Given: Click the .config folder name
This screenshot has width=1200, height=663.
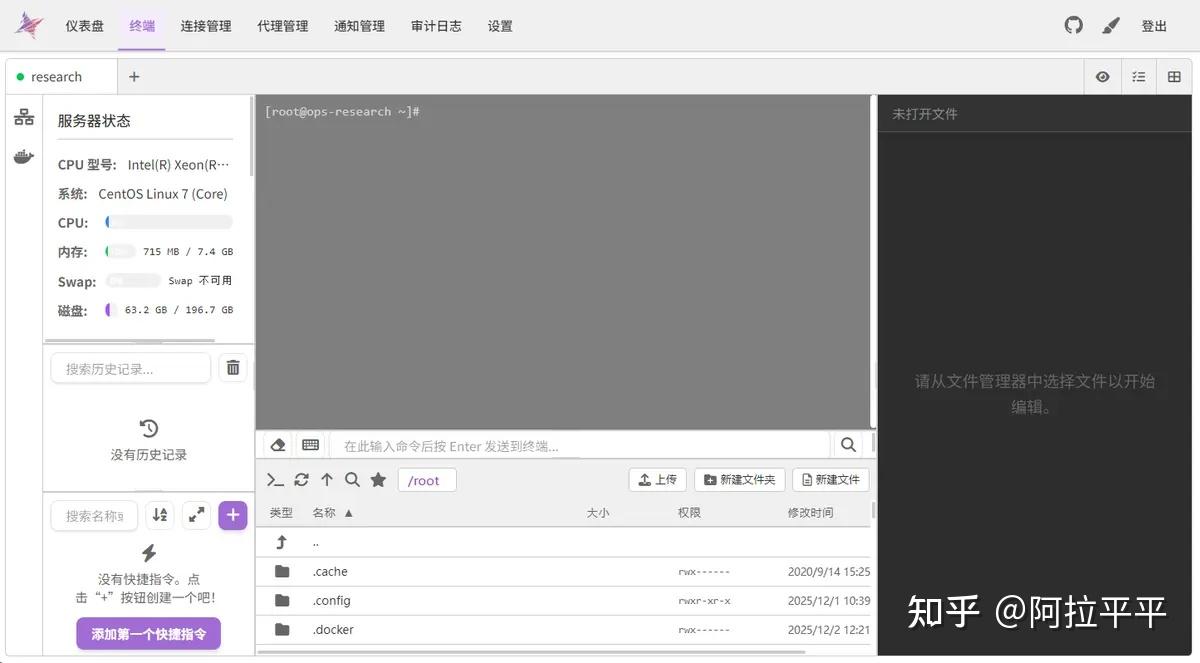Looking at the screenshot, I should pos(332,600).
